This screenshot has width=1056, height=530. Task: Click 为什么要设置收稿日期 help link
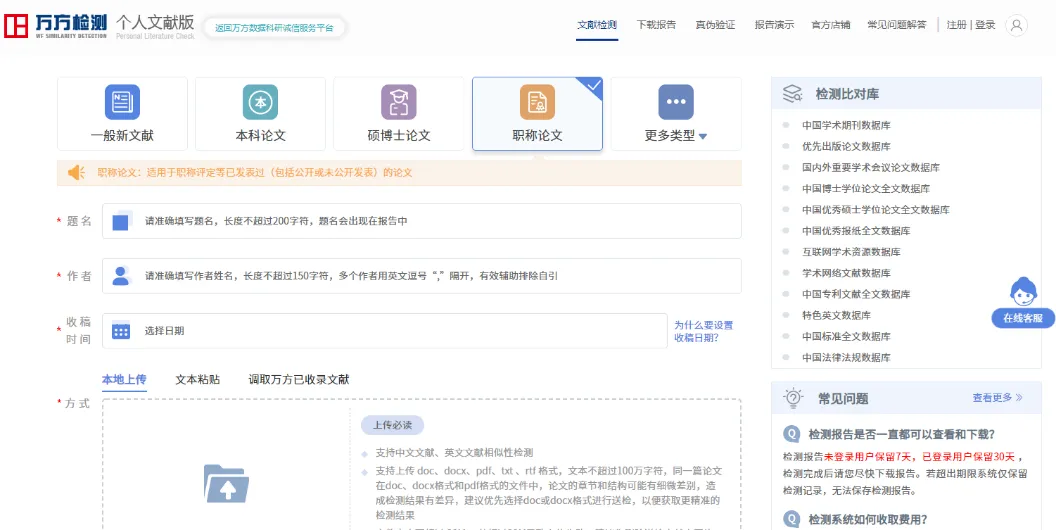[x=703, y=331]
